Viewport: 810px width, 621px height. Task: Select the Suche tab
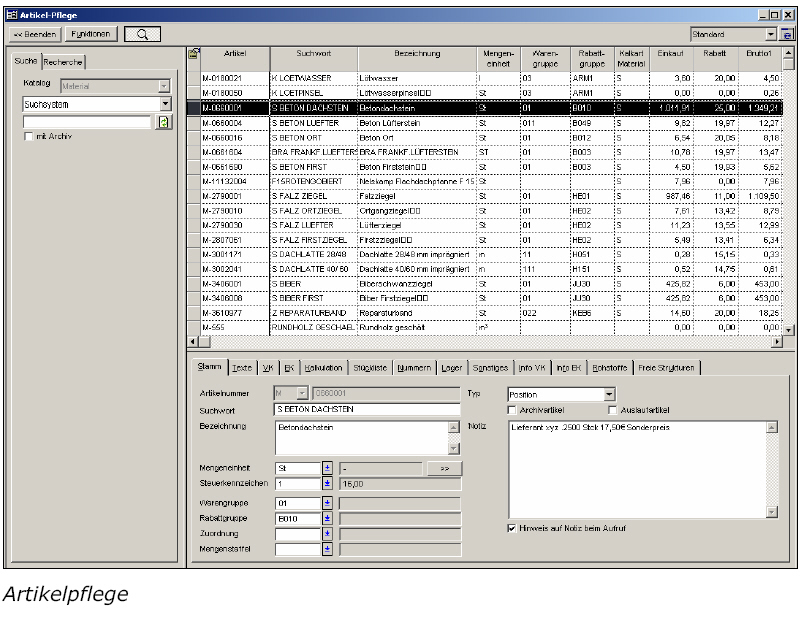[26, 61]
